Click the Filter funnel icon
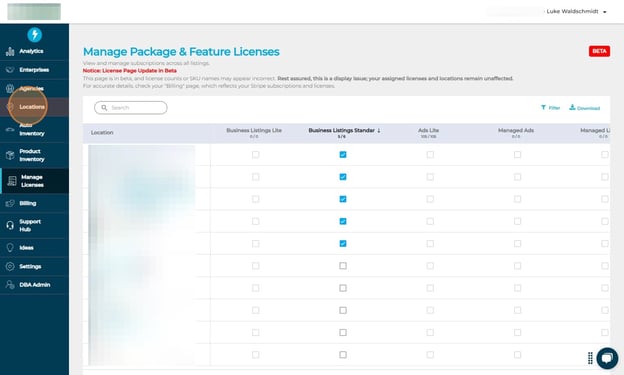The image size is (624, 375). [x=543, y=107]
